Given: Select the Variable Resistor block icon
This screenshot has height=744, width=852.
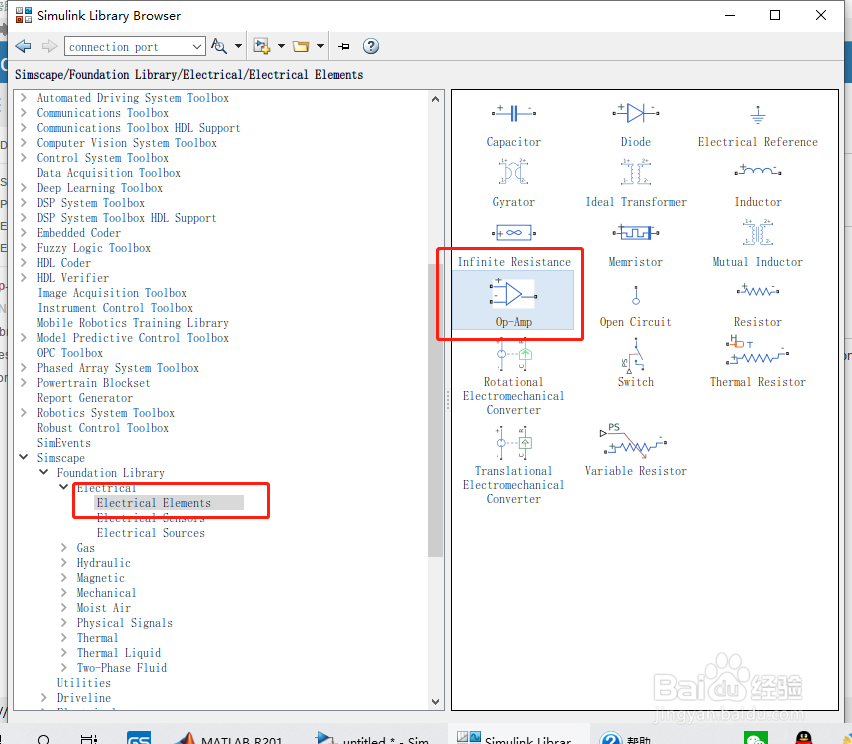Looking at the screenshot, I should tap(634, 440).
